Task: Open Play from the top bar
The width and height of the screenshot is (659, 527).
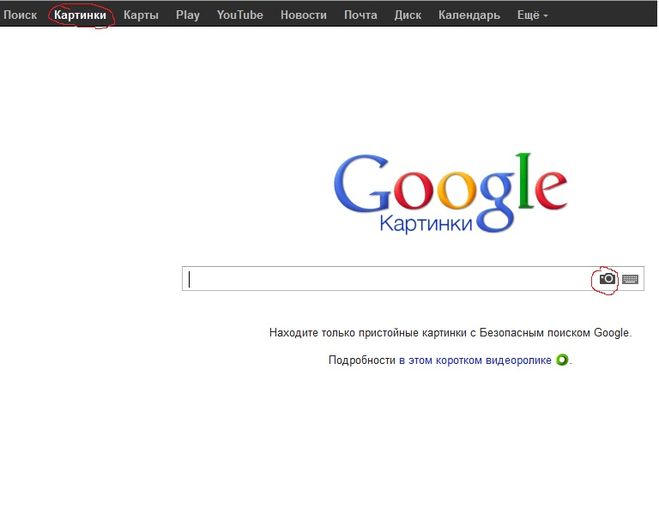Action: click(188, 15)
